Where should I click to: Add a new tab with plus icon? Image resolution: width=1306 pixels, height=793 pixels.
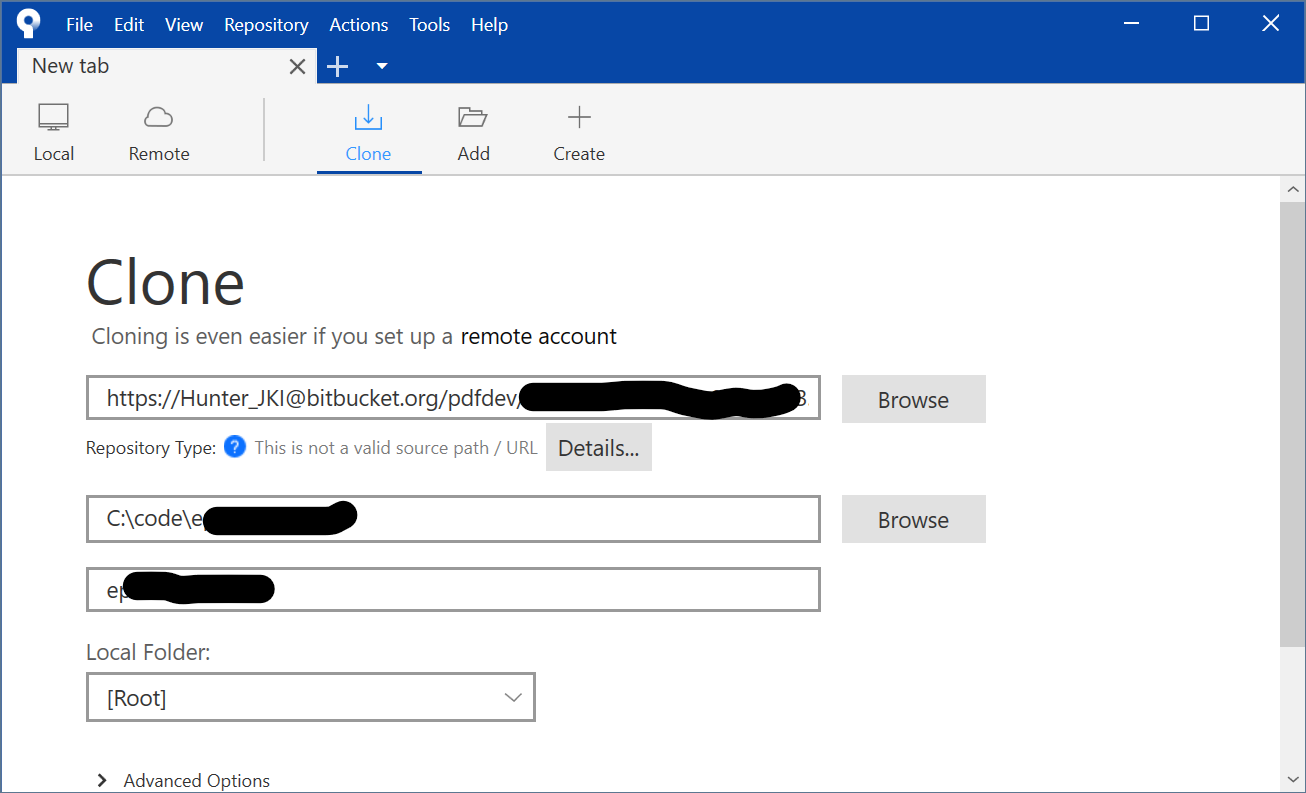pos(338,67)
